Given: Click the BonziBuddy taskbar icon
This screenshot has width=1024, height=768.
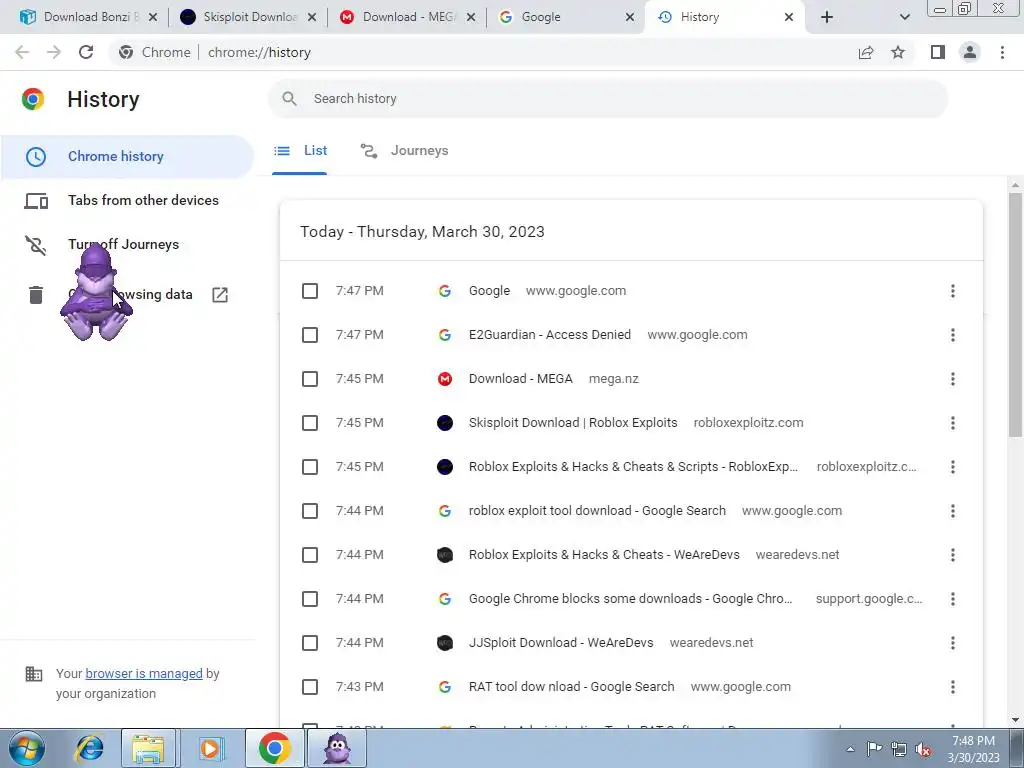Looking at the screenshot, I should [338, 748].
